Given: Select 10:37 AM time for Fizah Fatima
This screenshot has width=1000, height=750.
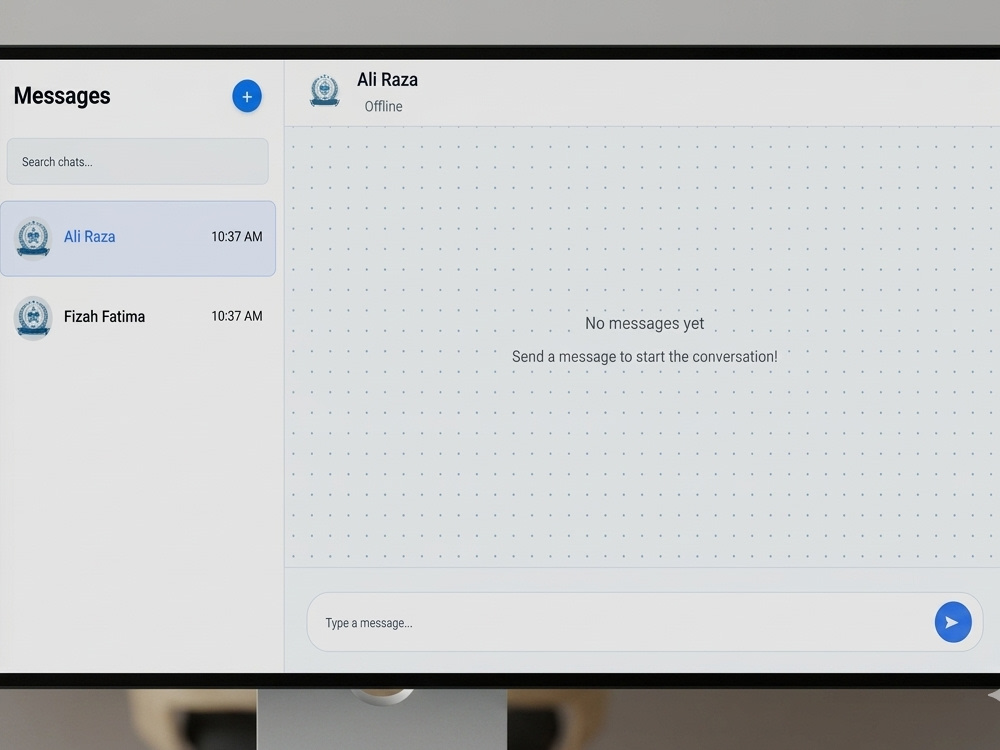Looking at the screenshot, I should (x=237, y=316).
